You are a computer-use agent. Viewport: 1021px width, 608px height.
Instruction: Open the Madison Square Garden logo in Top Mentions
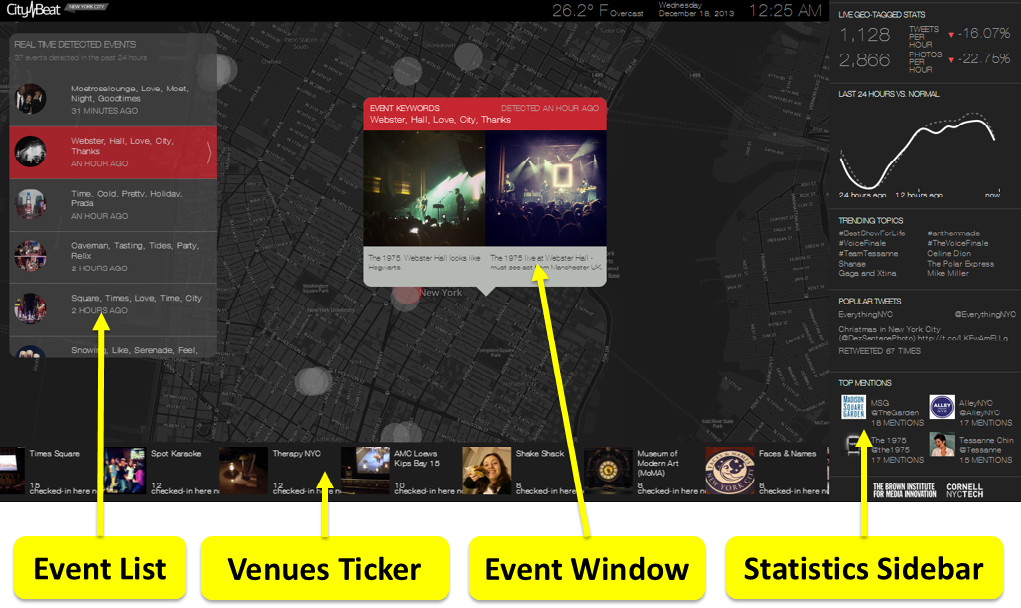click(x=853, y=407)
